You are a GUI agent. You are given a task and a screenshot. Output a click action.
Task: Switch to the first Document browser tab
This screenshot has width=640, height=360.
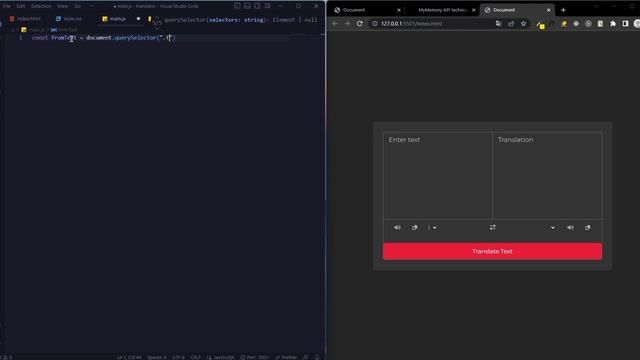tap(366, 10)
